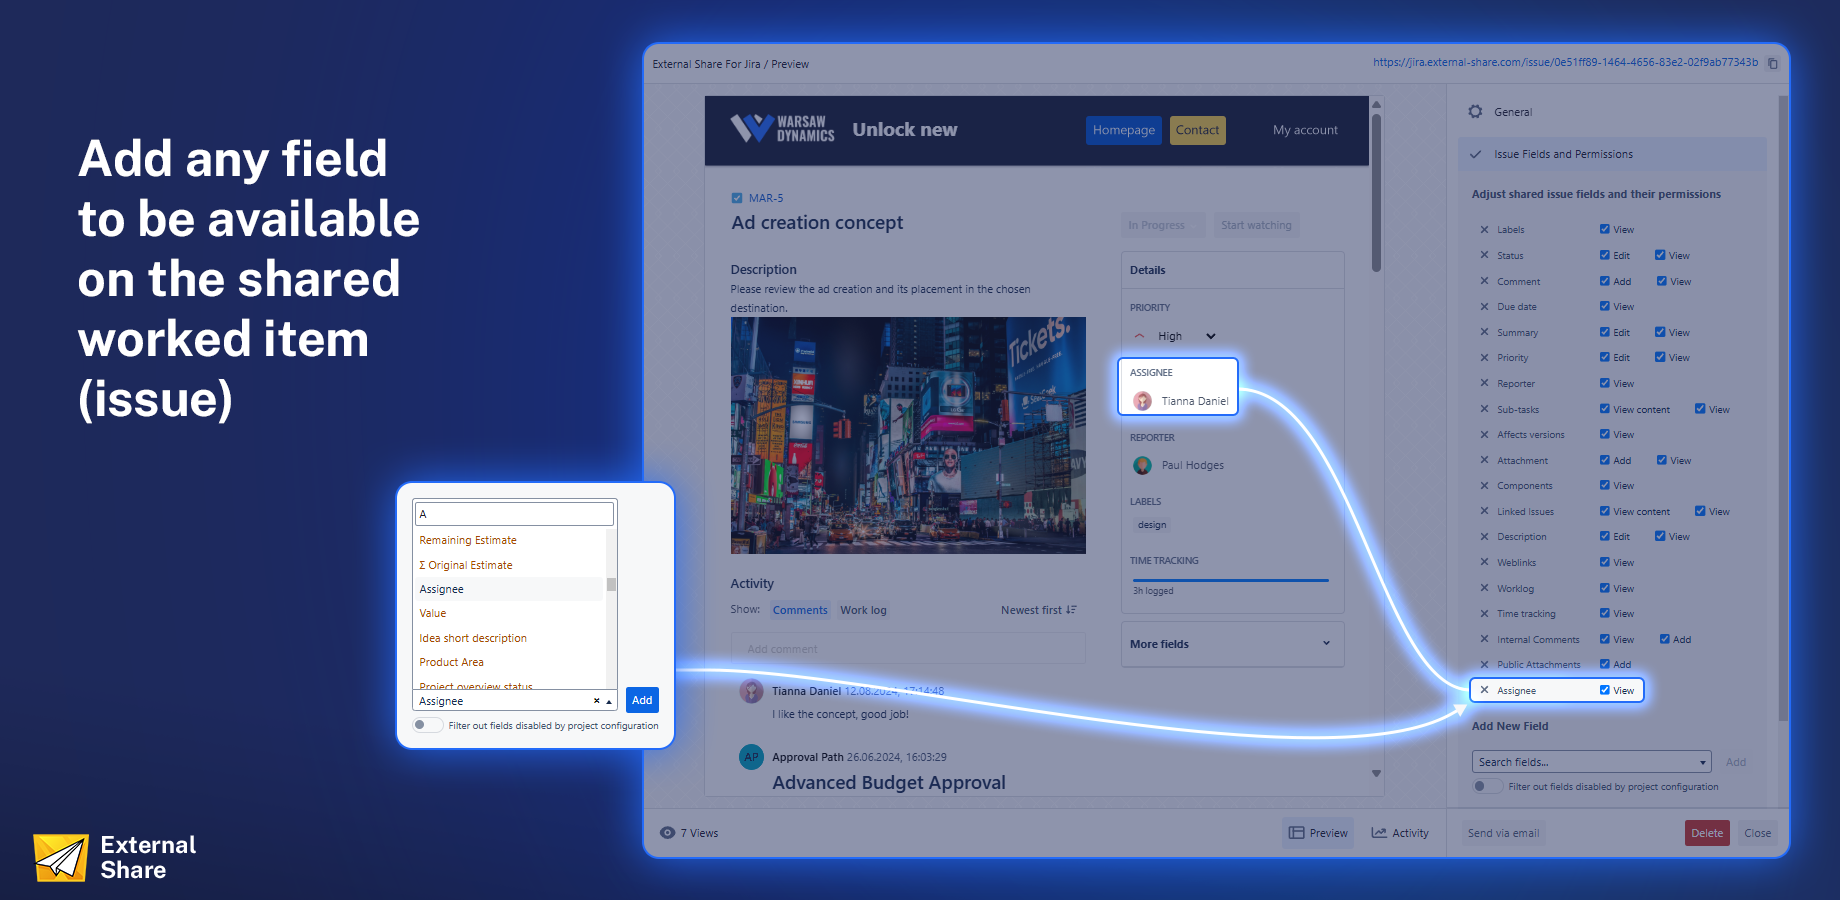
Task: Uncheck the Status Edit checkbox
Action: point(1604,255)
